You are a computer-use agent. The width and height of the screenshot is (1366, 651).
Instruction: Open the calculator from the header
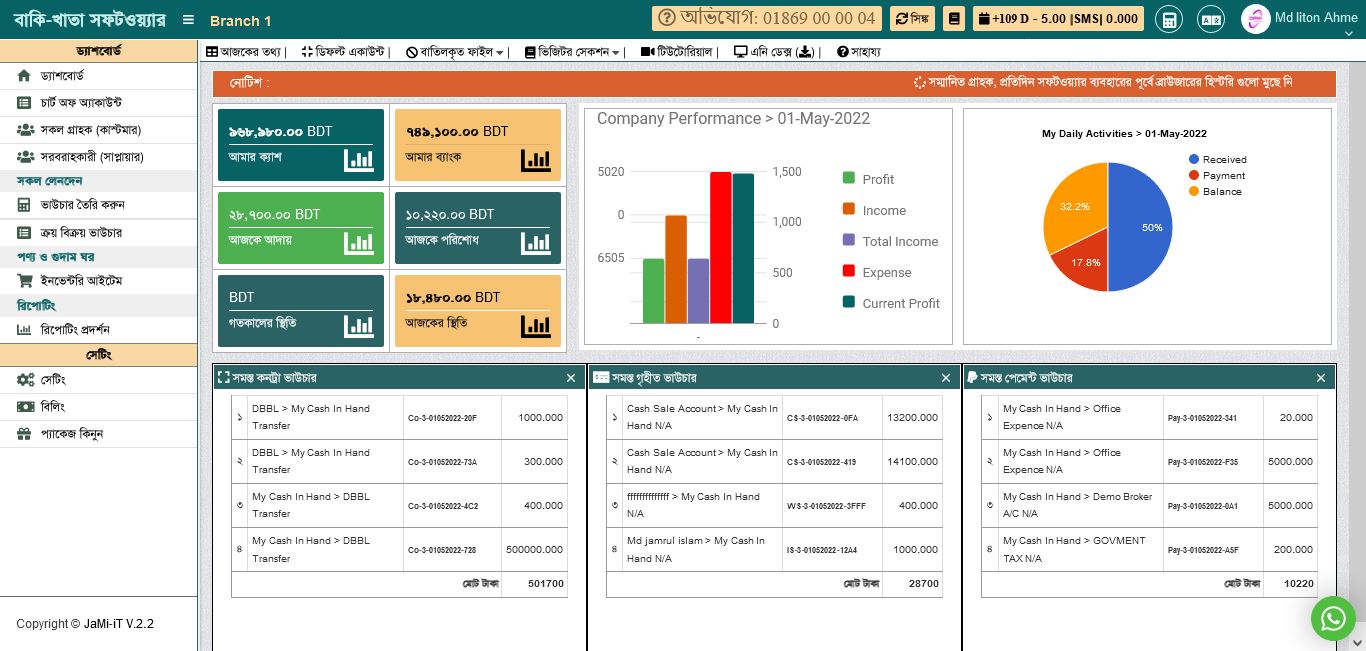click(1167, 19)
